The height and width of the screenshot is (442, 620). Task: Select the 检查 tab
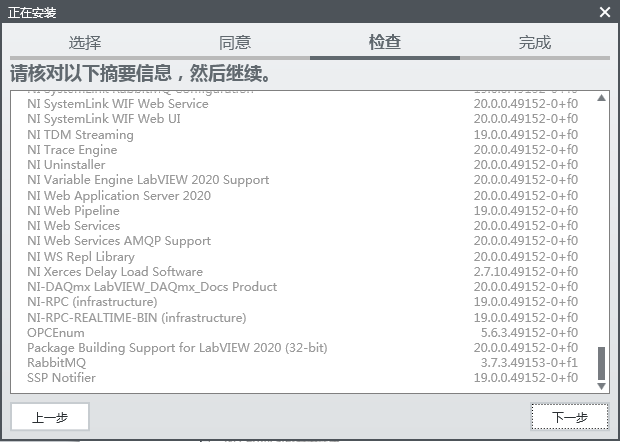tap(385, 43)
